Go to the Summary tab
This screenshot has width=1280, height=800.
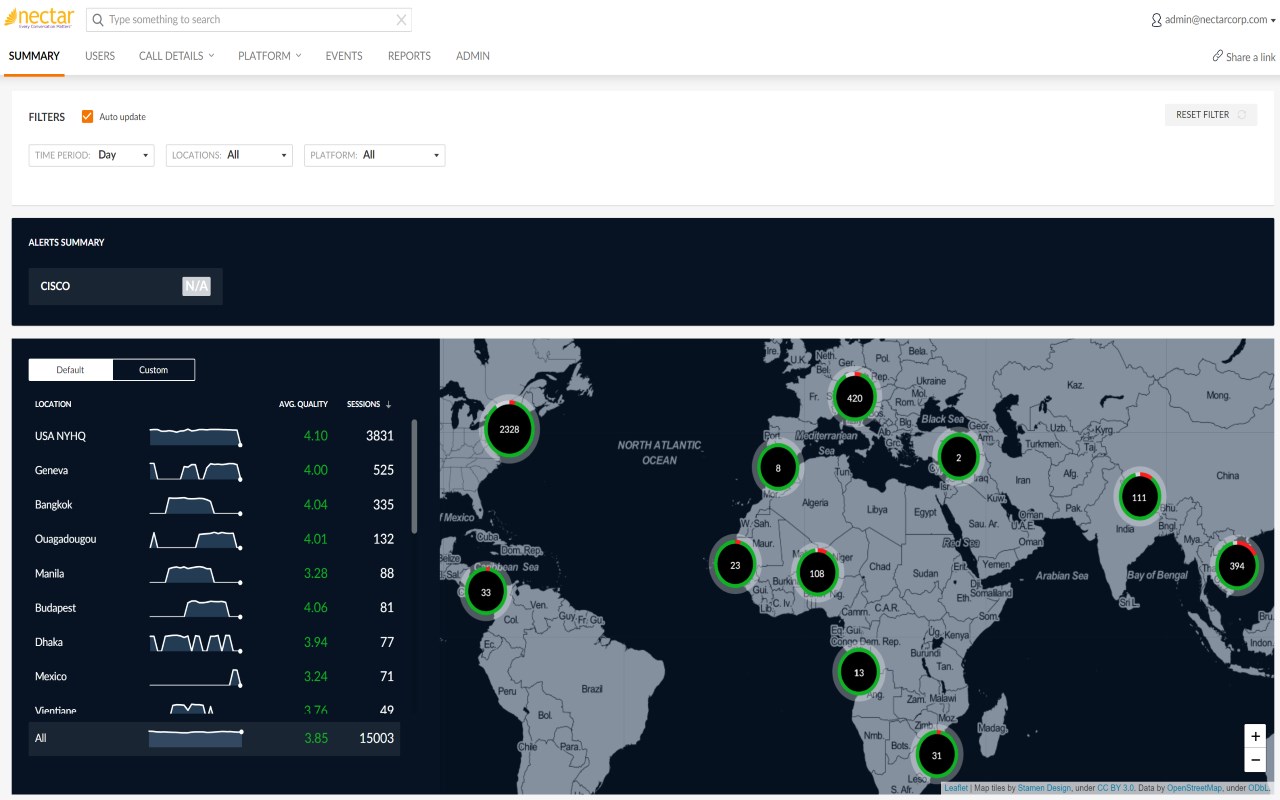tap(34, 56)
